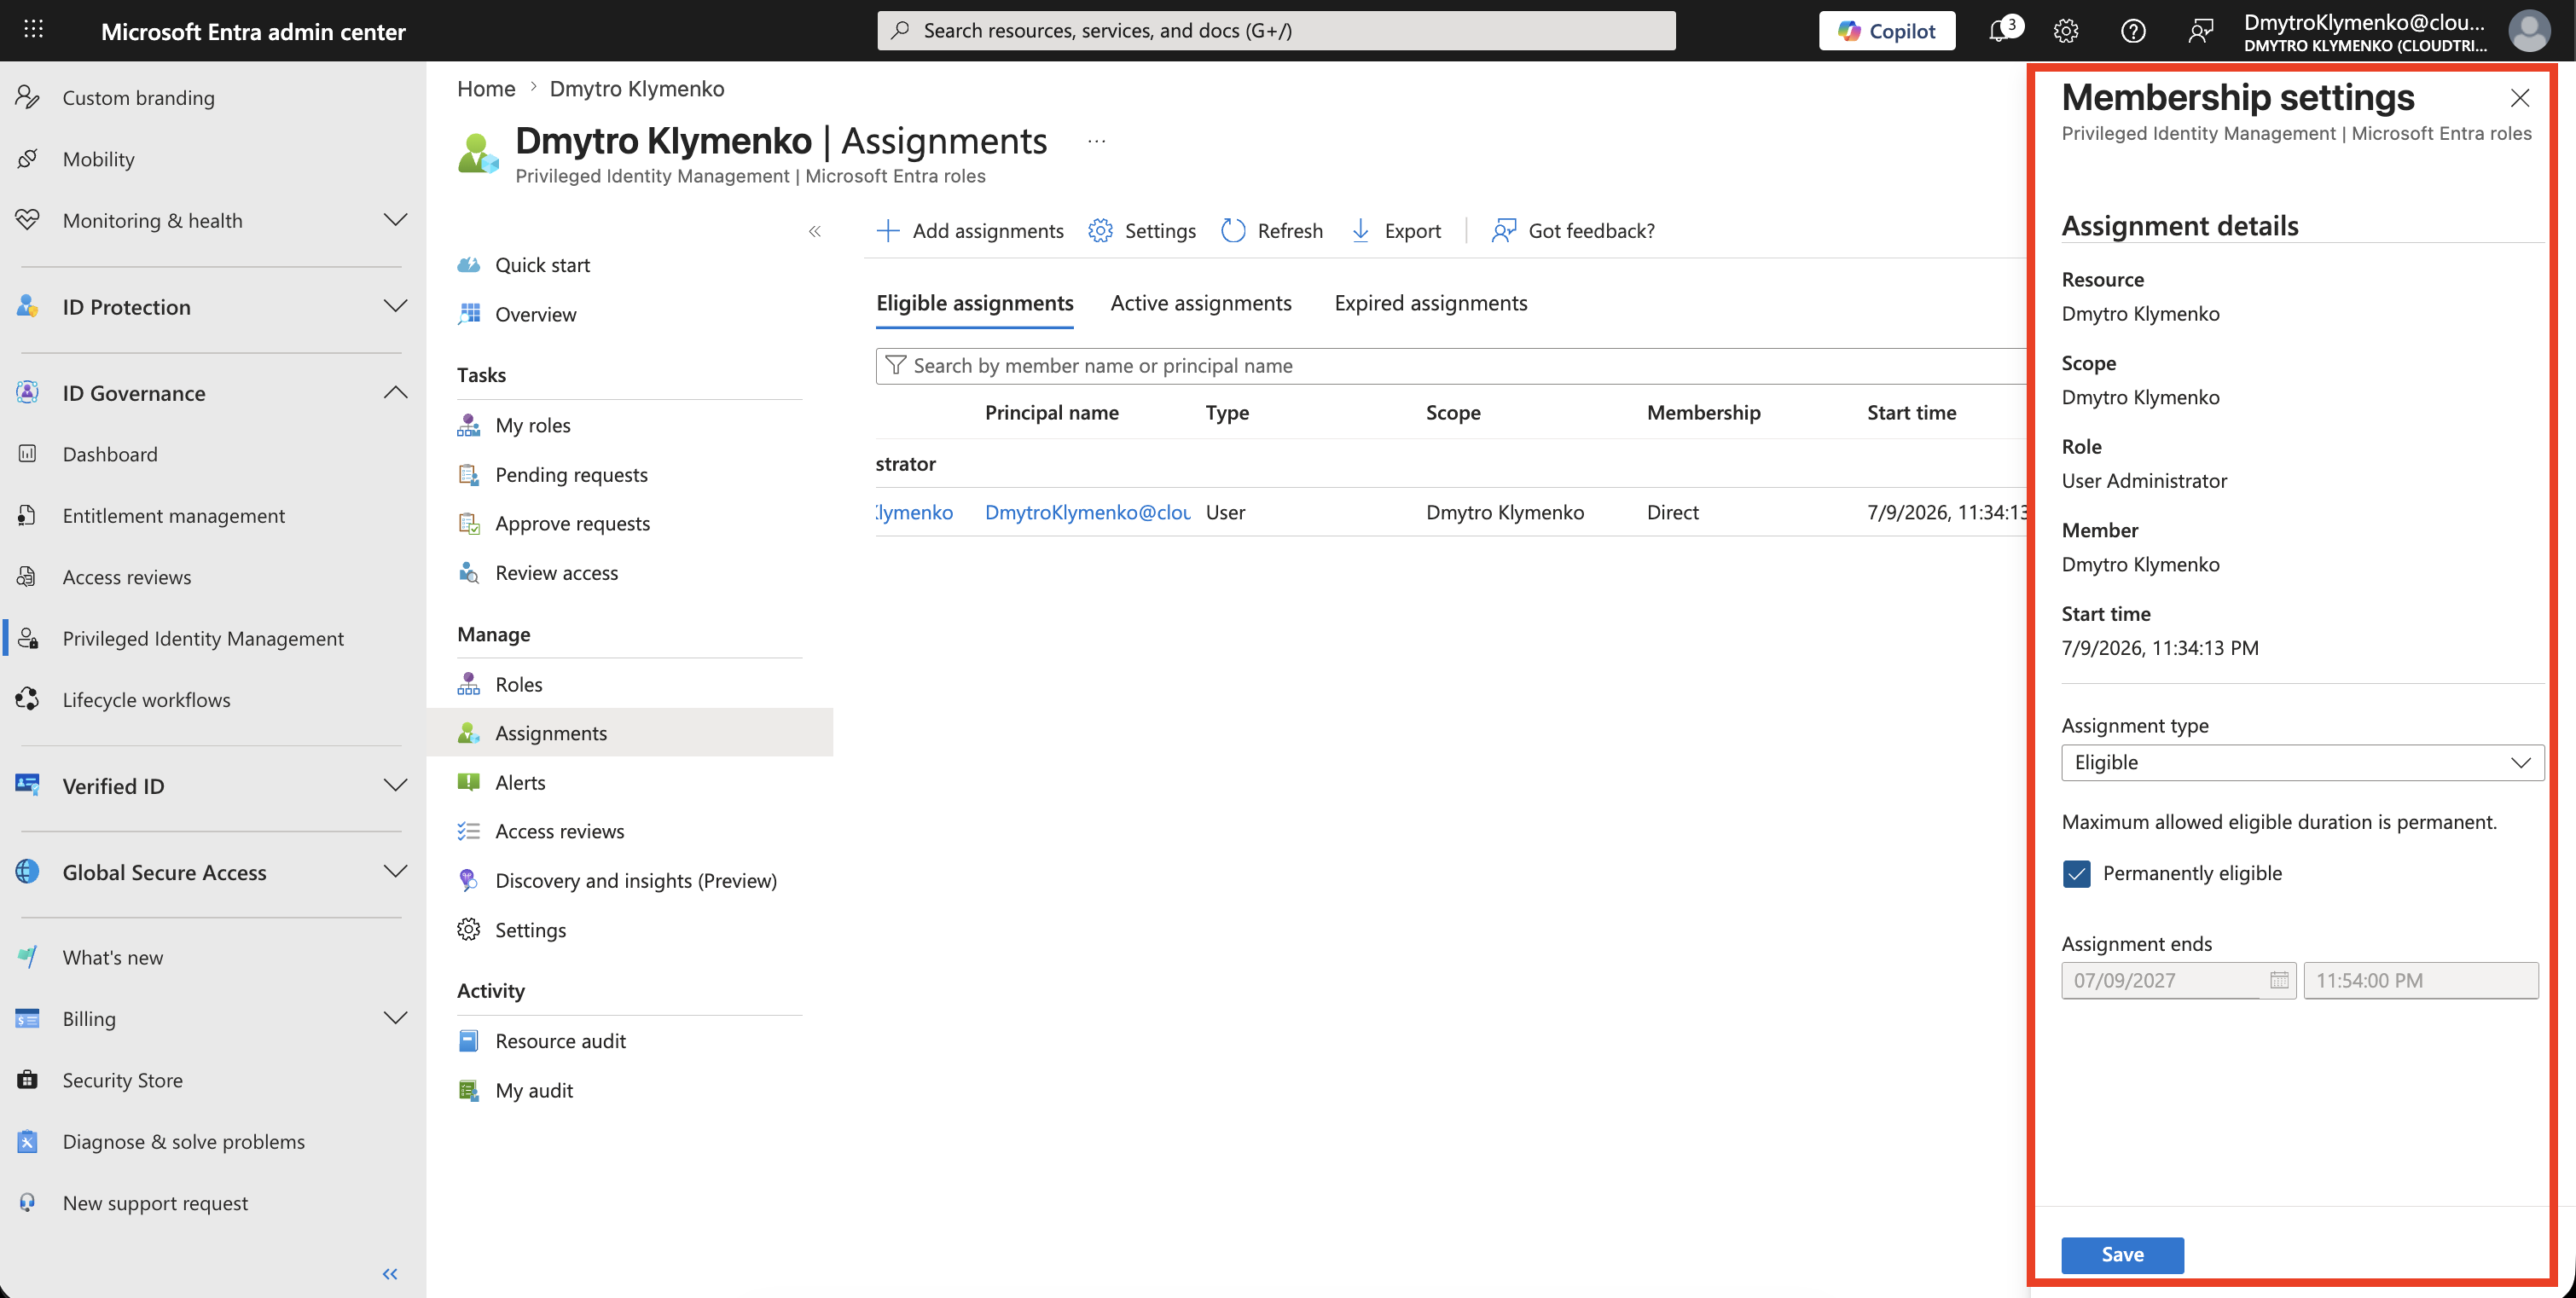Click Got feedback?
This screenshot has width=2576, height=1298.
[1572, 231]
